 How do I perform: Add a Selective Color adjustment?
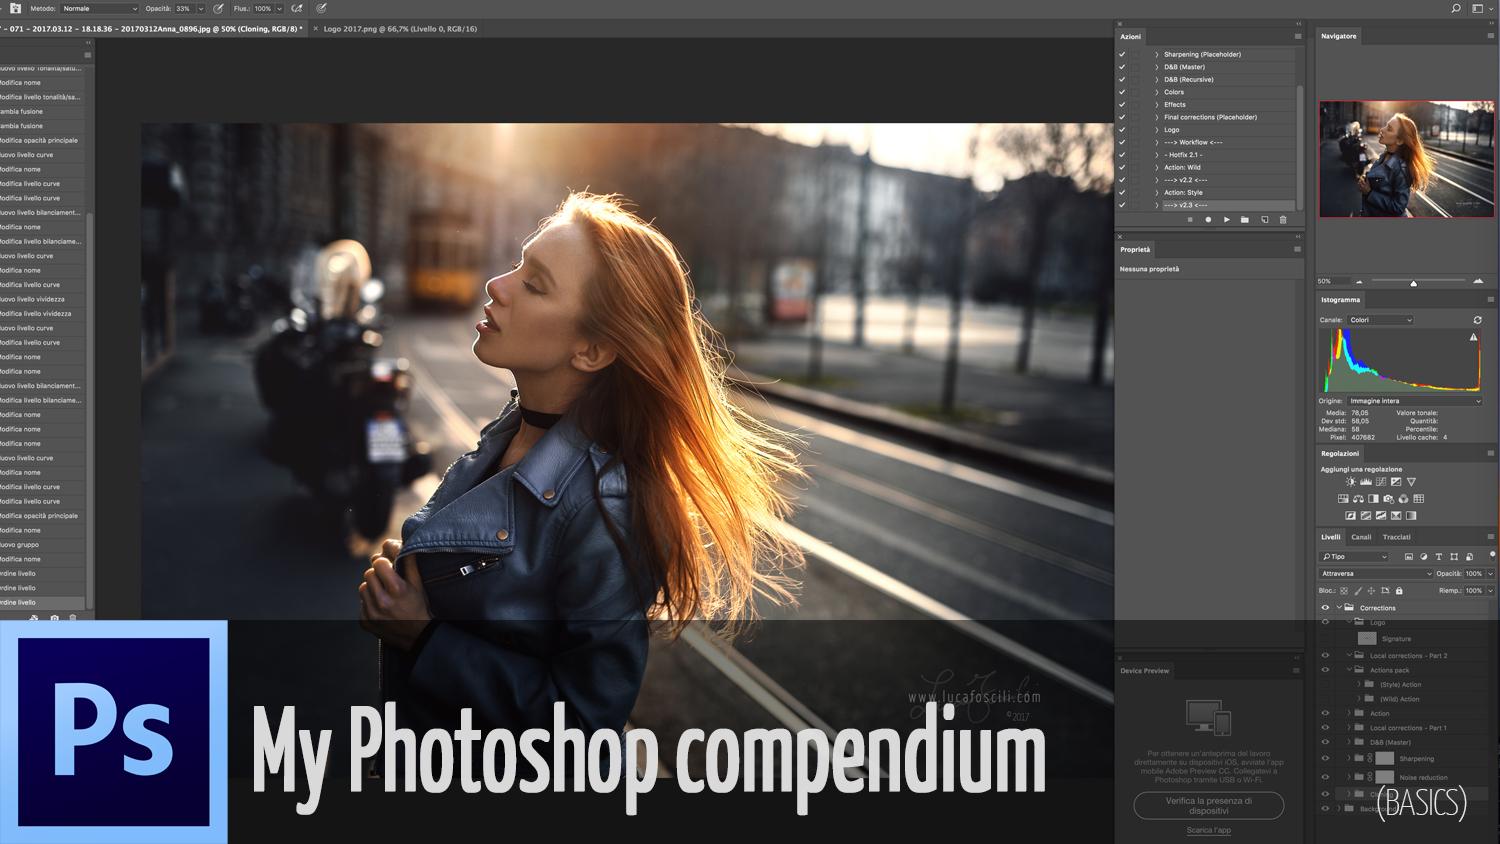point(1396,516)
